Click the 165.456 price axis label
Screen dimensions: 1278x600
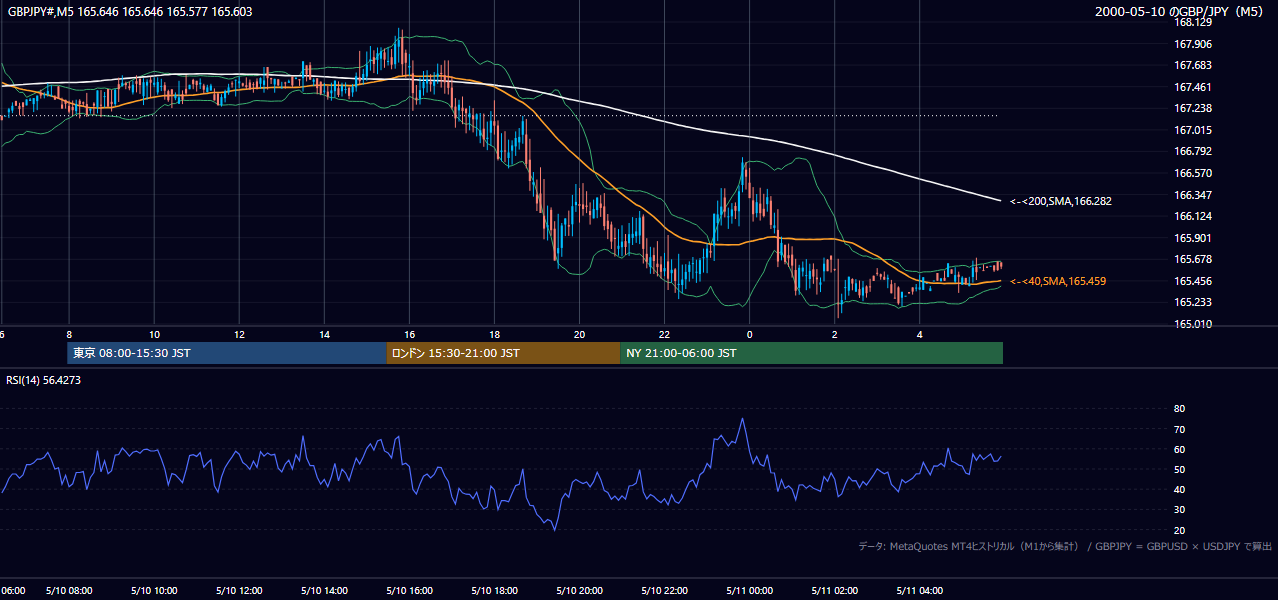click(x=1192, y=281)
